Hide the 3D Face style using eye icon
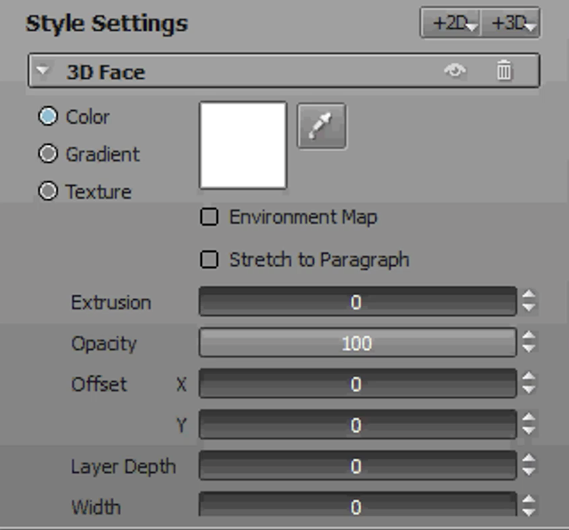Image resolution: width=569 pixels, height=530 pixels. point(455,70)
